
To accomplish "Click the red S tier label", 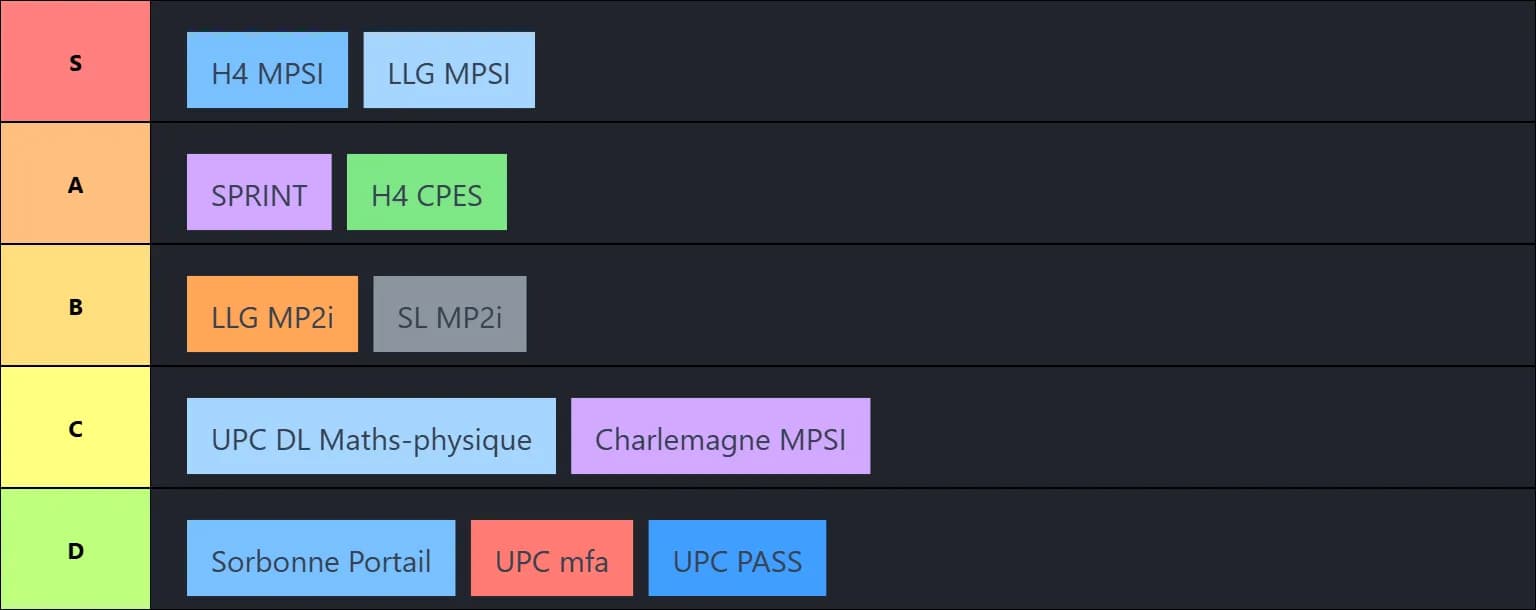I will pos(75,62).
